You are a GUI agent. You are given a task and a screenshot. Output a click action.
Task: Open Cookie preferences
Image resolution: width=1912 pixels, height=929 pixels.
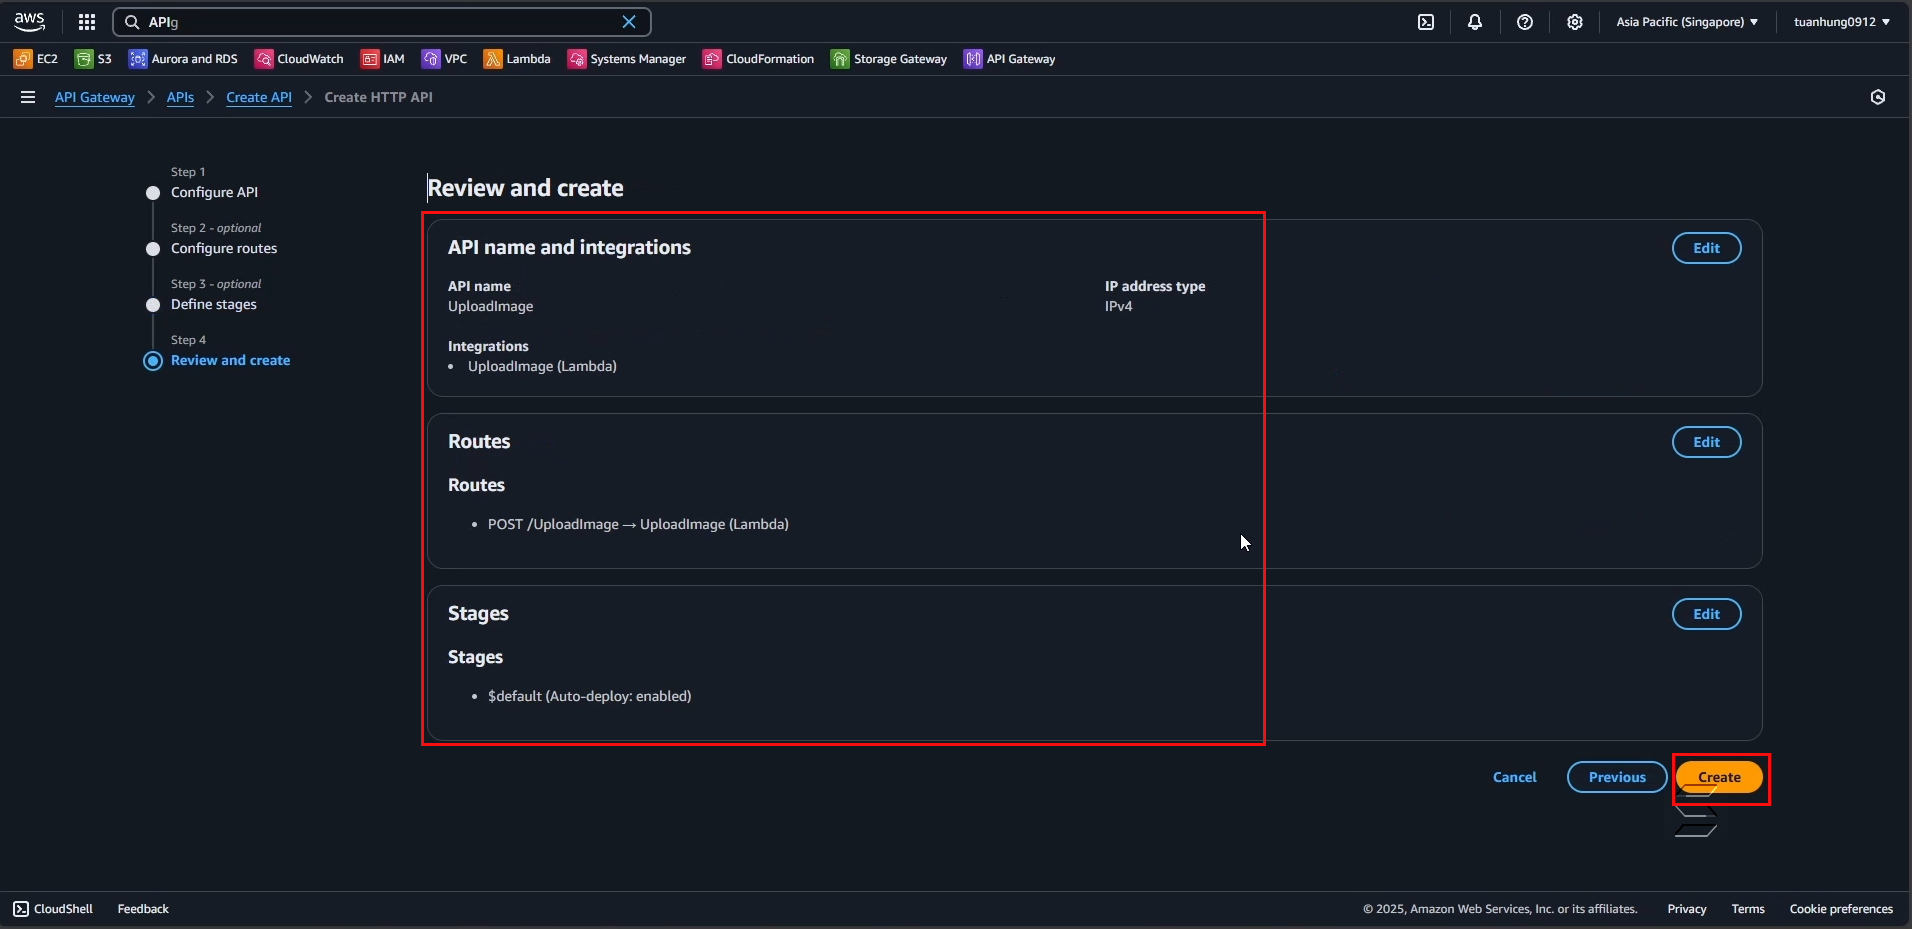[1841, 909]
